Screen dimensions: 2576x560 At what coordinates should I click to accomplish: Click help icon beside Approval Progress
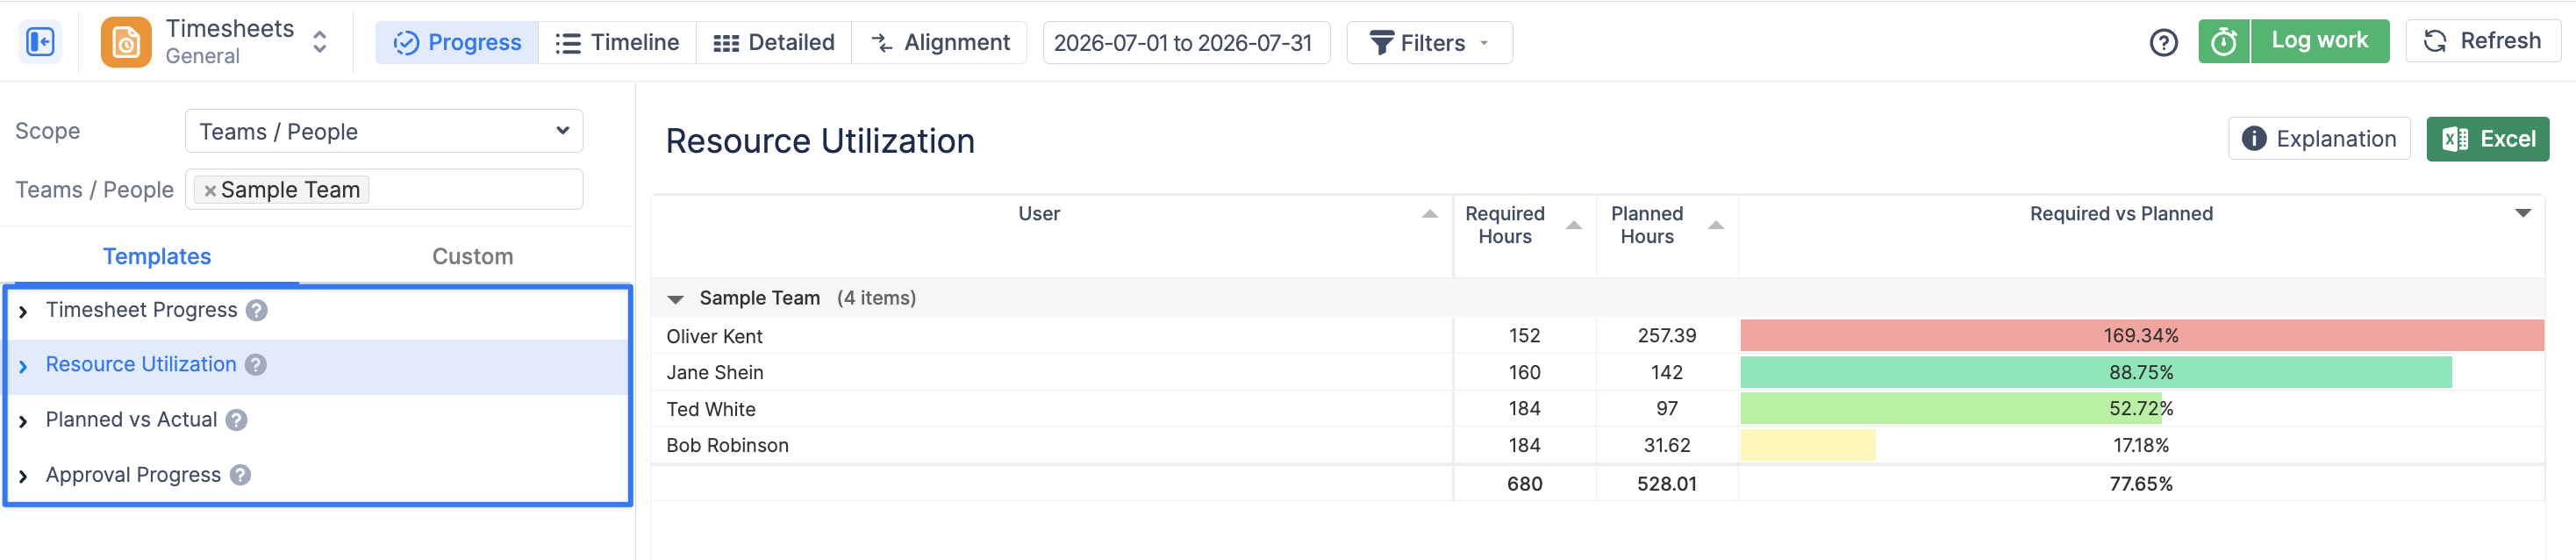(240, 475)
